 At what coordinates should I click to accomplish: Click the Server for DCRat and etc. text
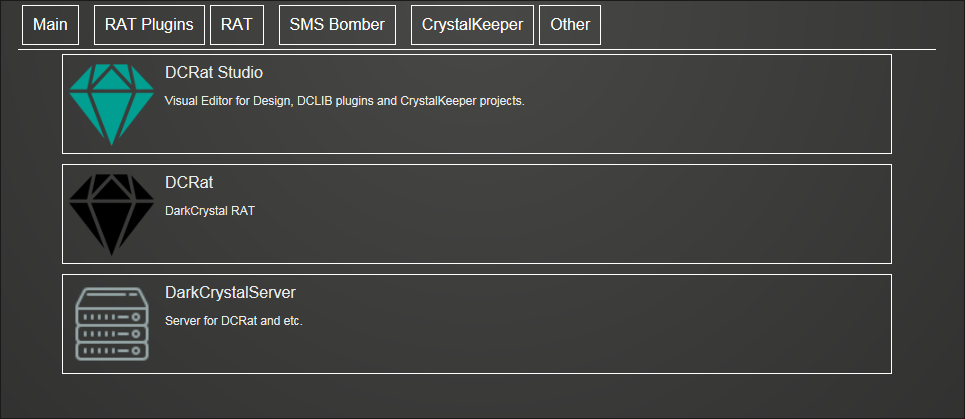(x=234, y=321)
